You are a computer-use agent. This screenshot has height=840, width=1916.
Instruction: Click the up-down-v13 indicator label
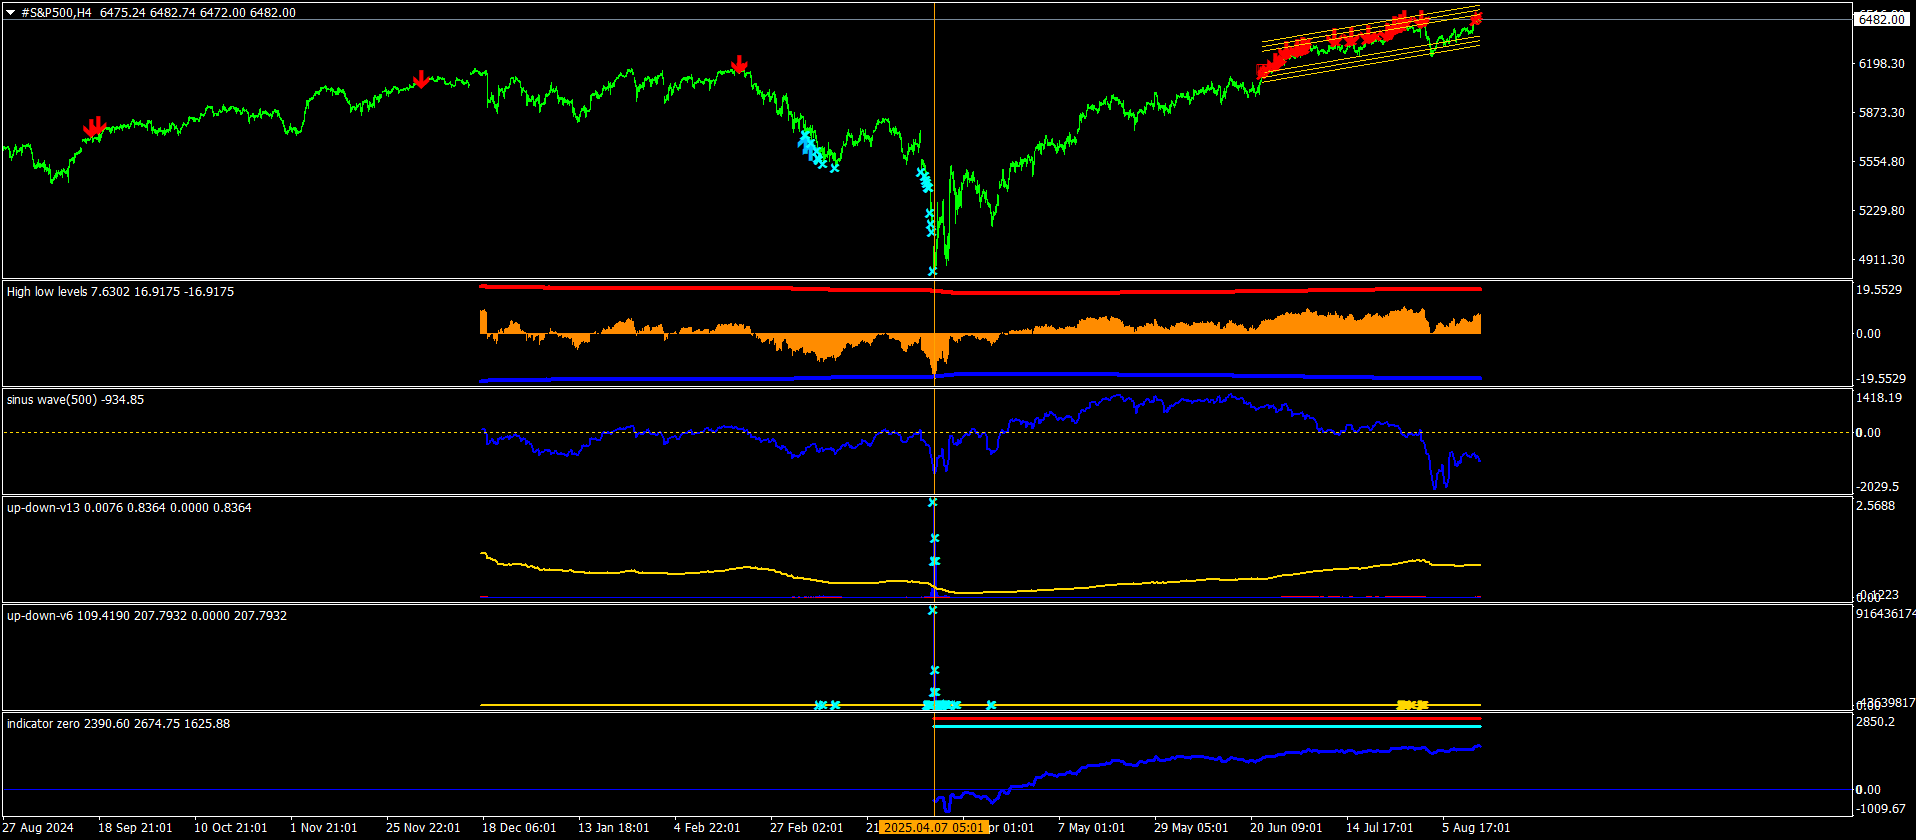pos(129,508)
